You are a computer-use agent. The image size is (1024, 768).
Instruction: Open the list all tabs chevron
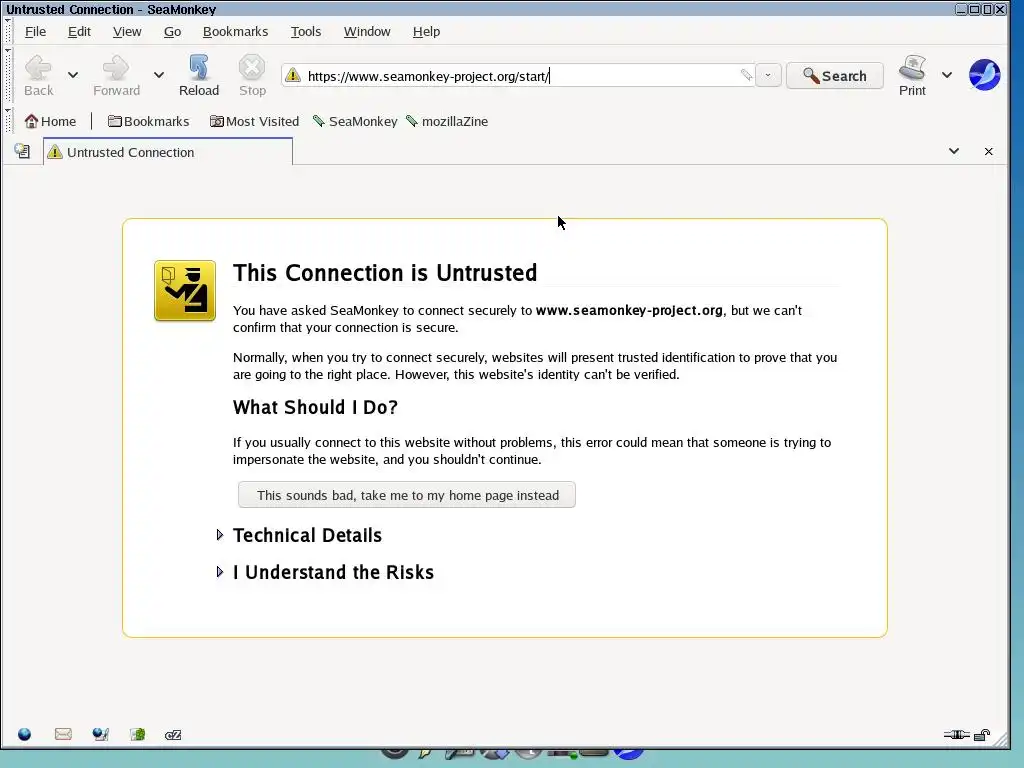[x=953, y=152]
